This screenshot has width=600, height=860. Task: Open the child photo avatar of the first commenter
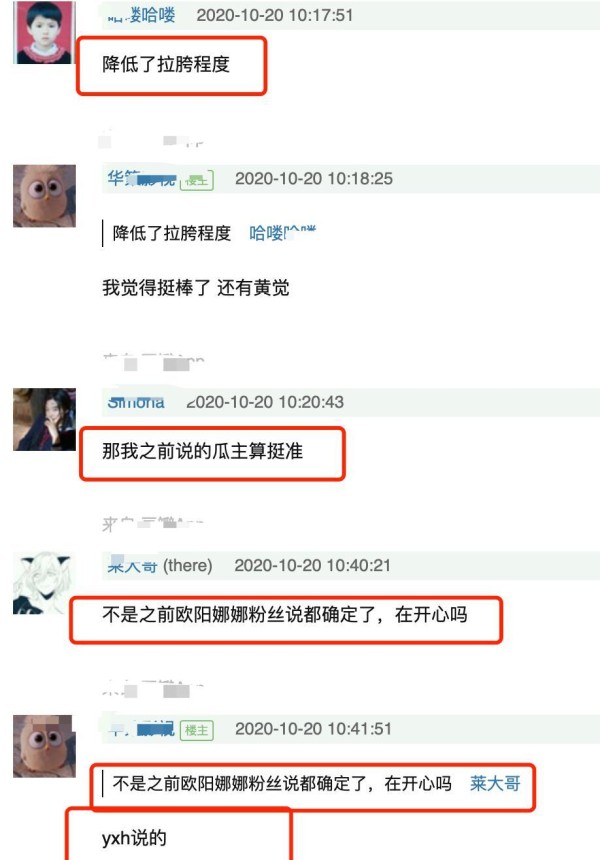44,32
